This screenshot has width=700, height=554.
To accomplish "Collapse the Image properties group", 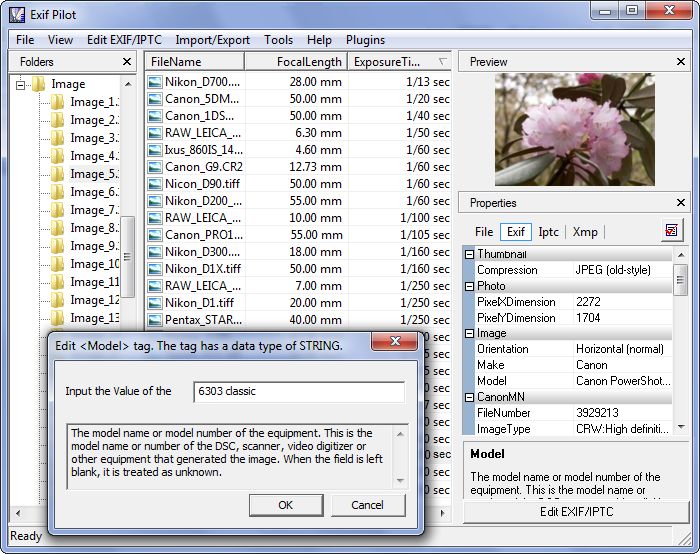I will [469, 334].
